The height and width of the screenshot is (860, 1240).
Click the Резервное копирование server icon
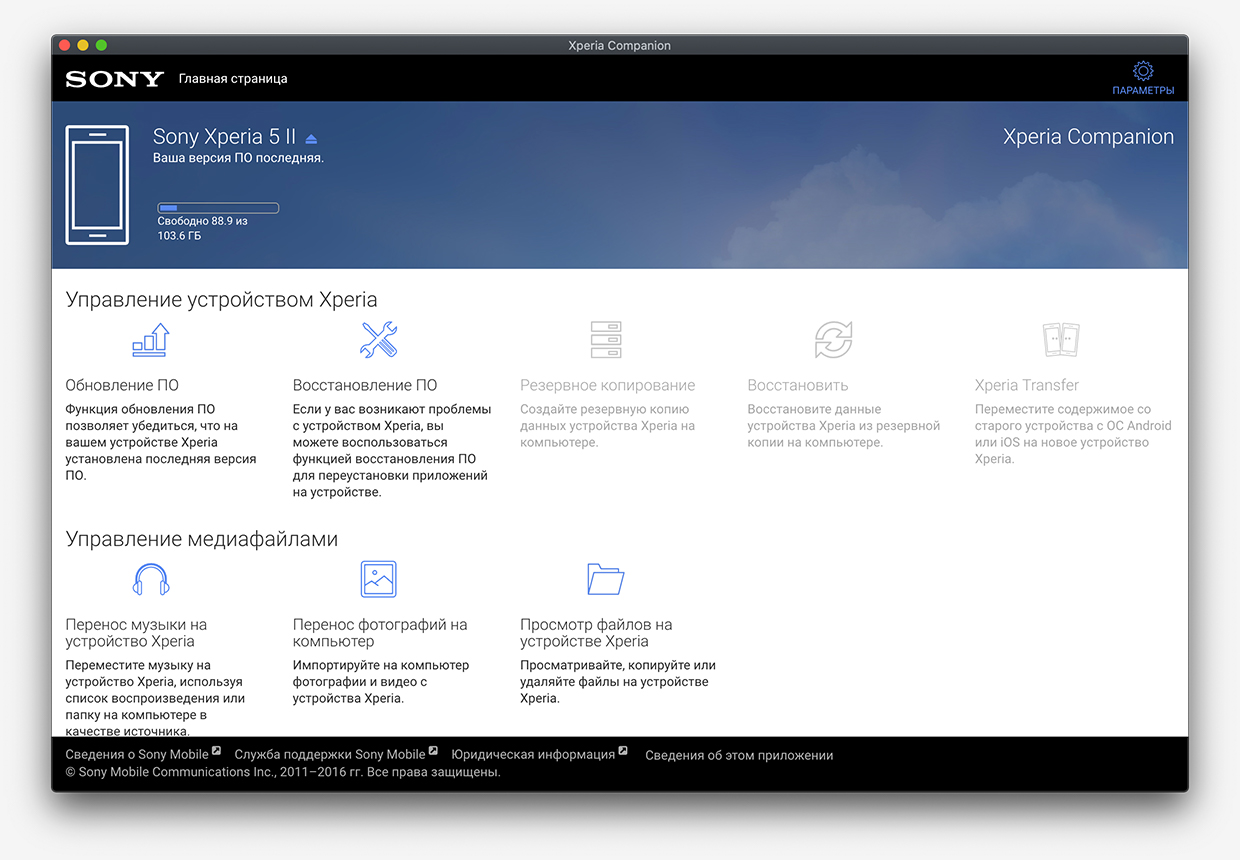tap(606, 340)
